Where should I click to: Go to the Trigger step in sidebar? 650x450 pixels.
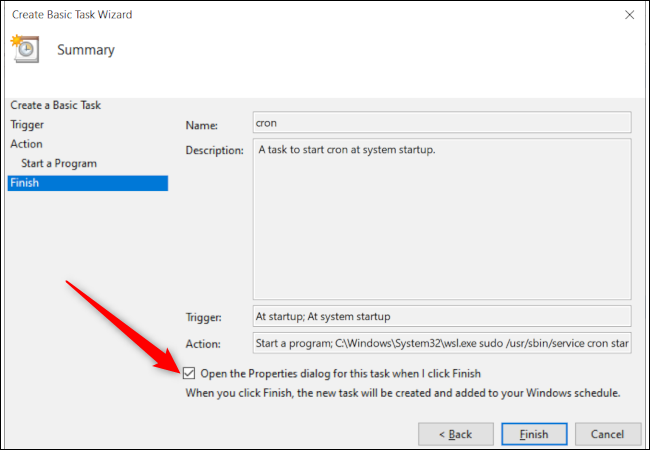point(27,124)
